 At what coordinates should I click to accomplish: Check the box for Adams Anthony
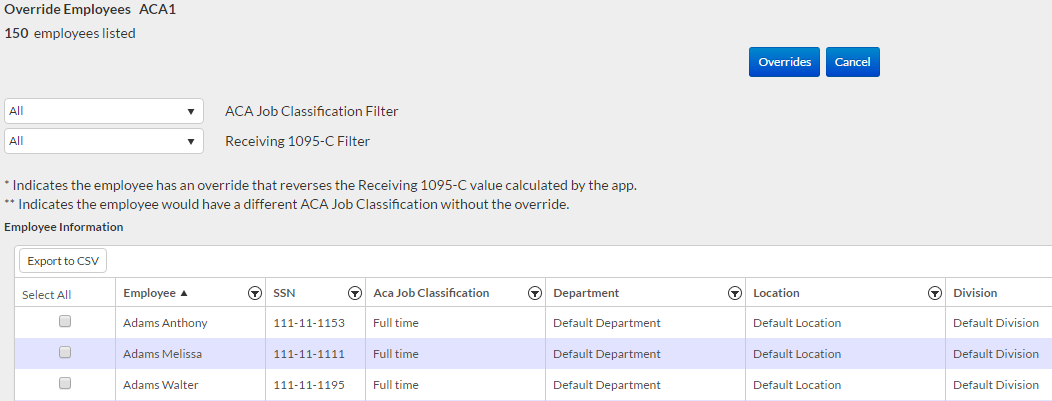pyautogui.click(x=65, y=322)
